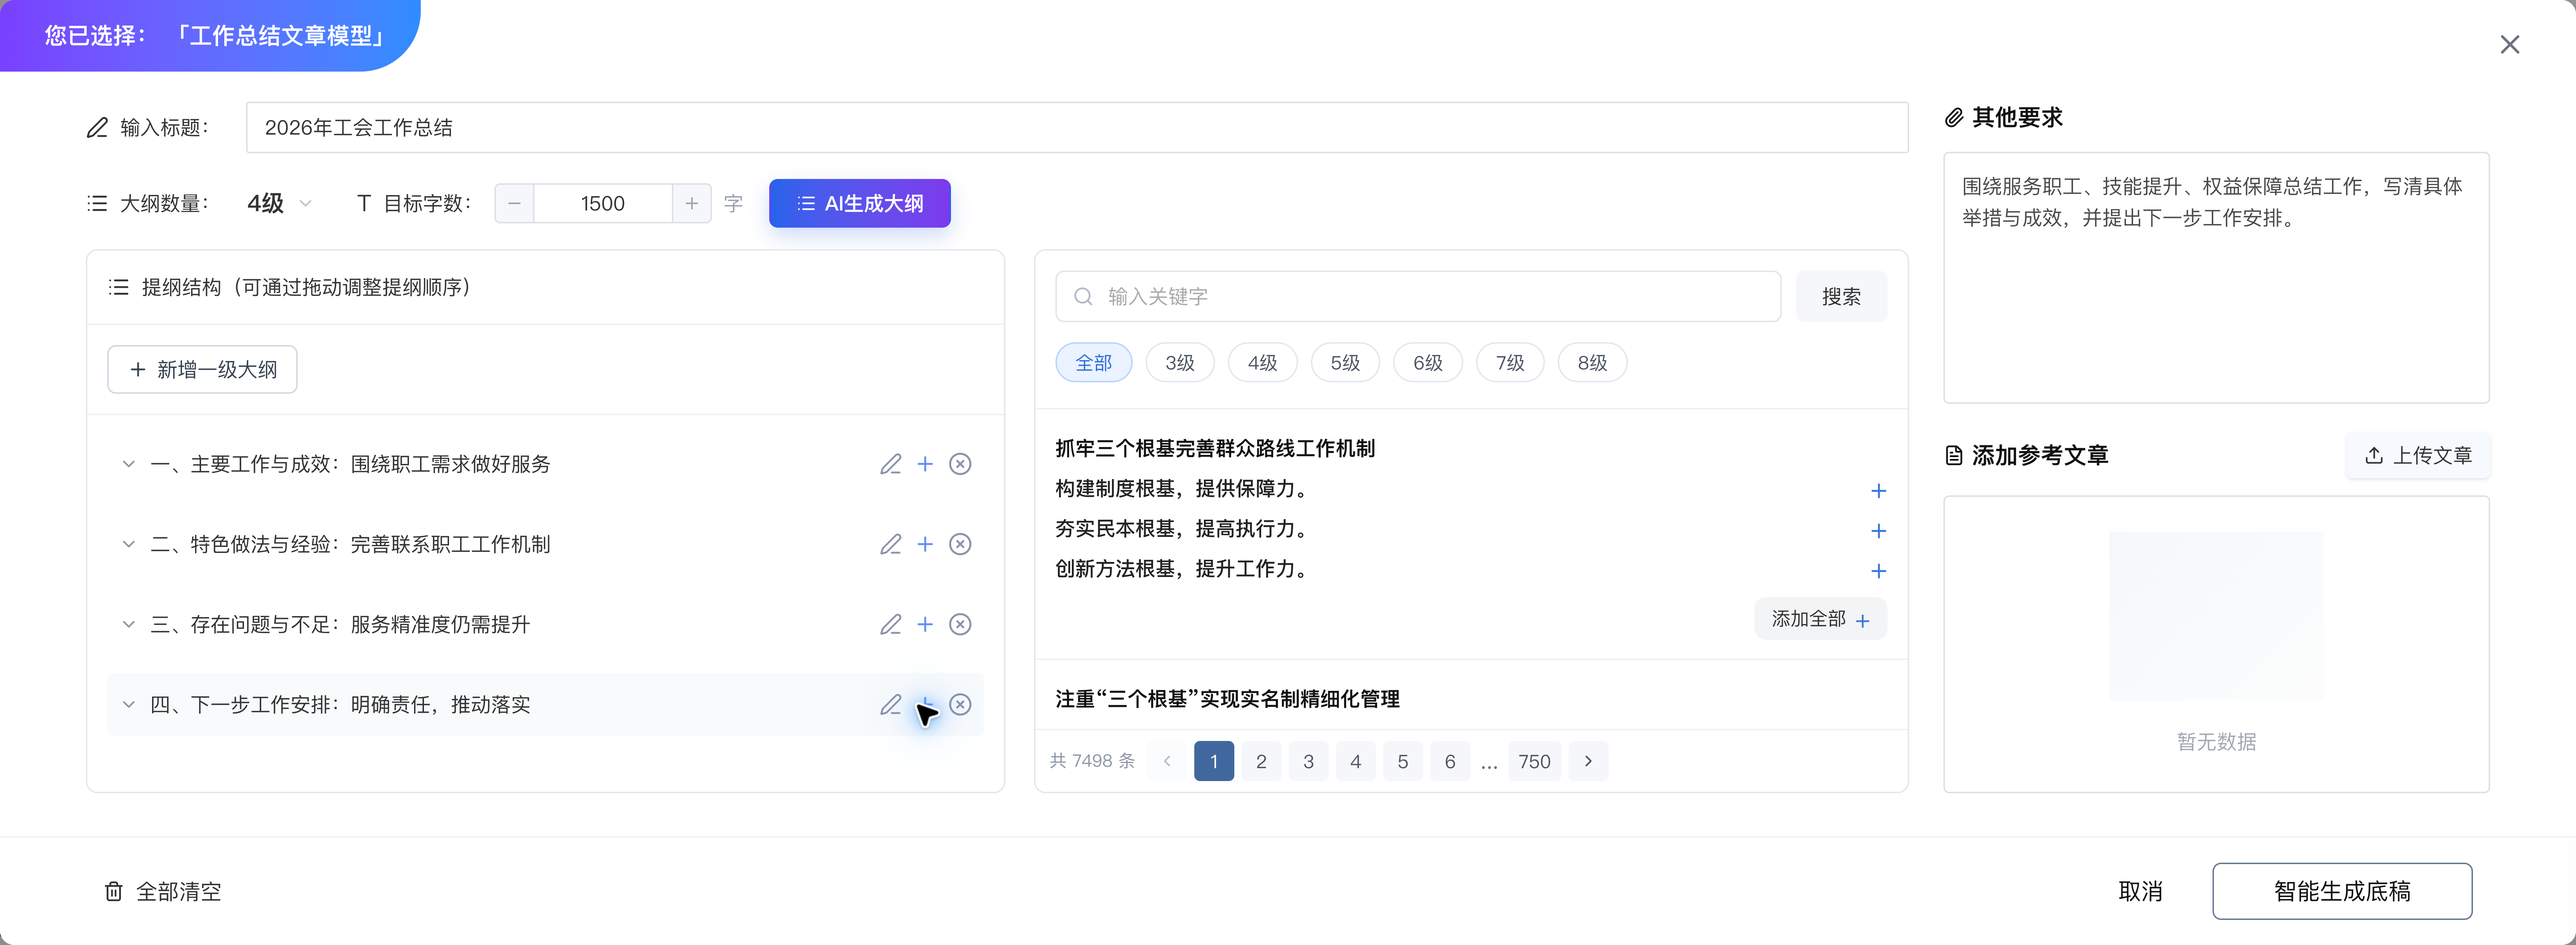
Task: Filter templates by 5级
Action: (x=1345, y=362)
